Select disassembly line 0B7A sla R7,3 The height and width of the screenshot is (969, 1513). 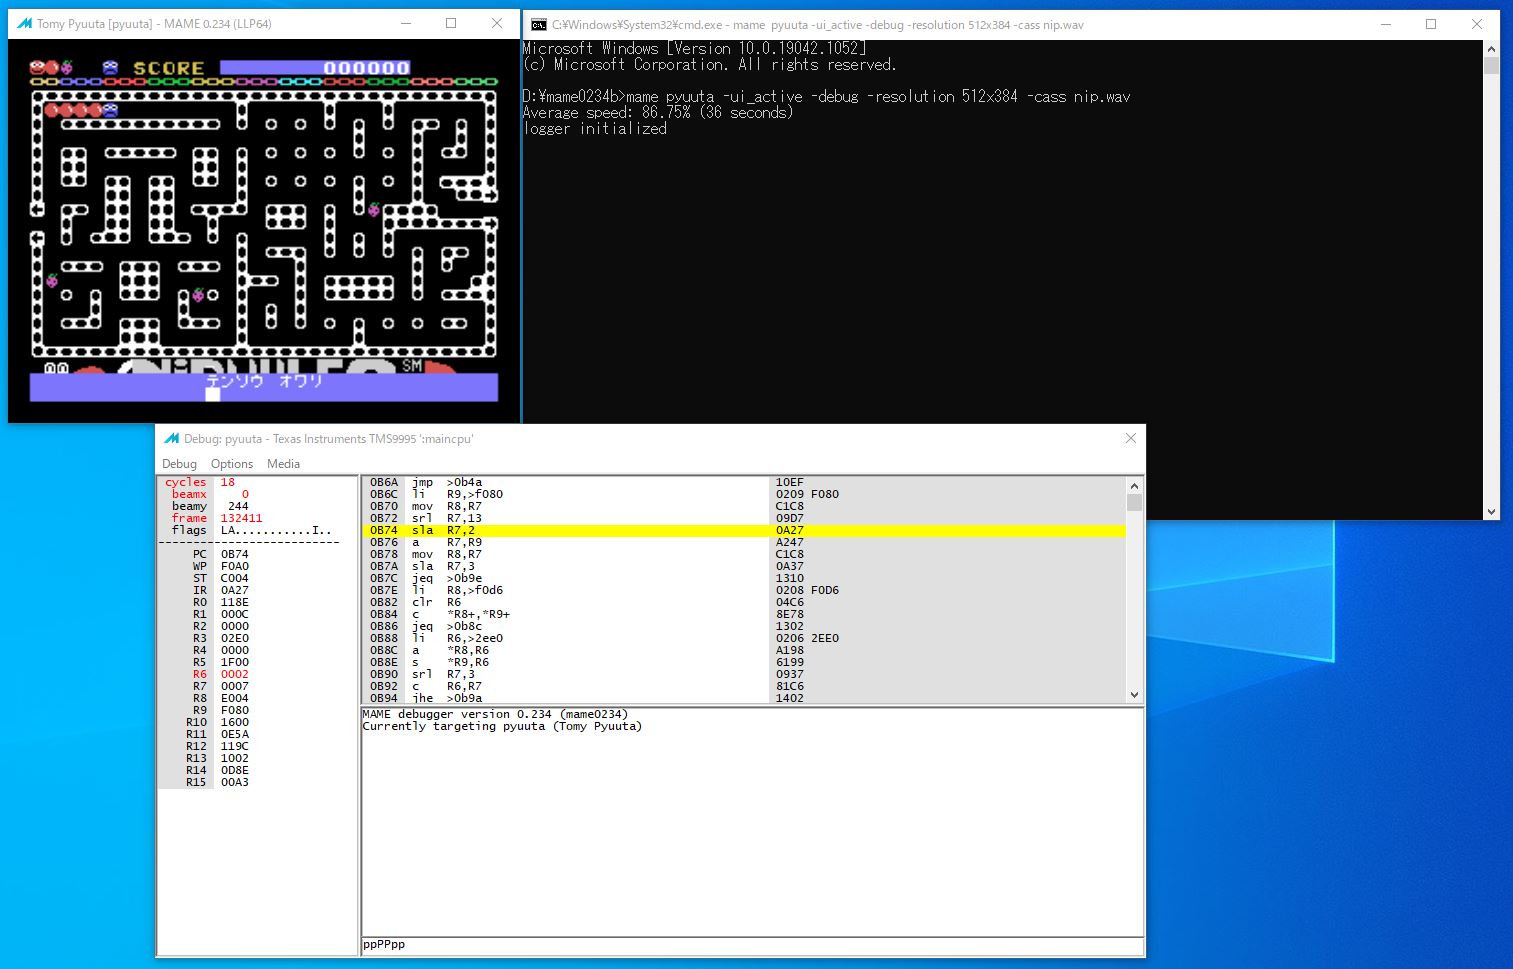pos(744,566)
